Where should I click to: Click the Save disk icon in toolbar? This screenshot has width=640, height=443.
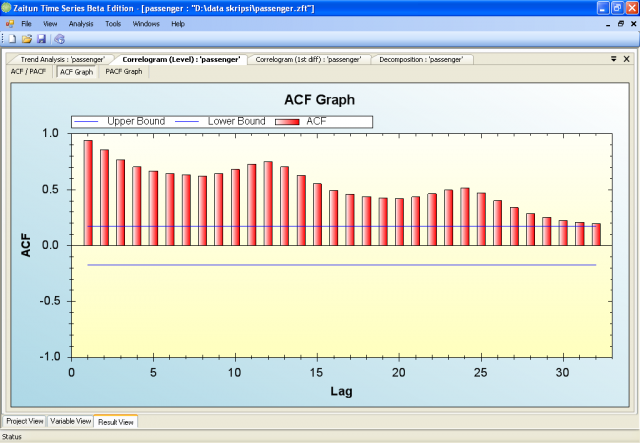[41, 38]
